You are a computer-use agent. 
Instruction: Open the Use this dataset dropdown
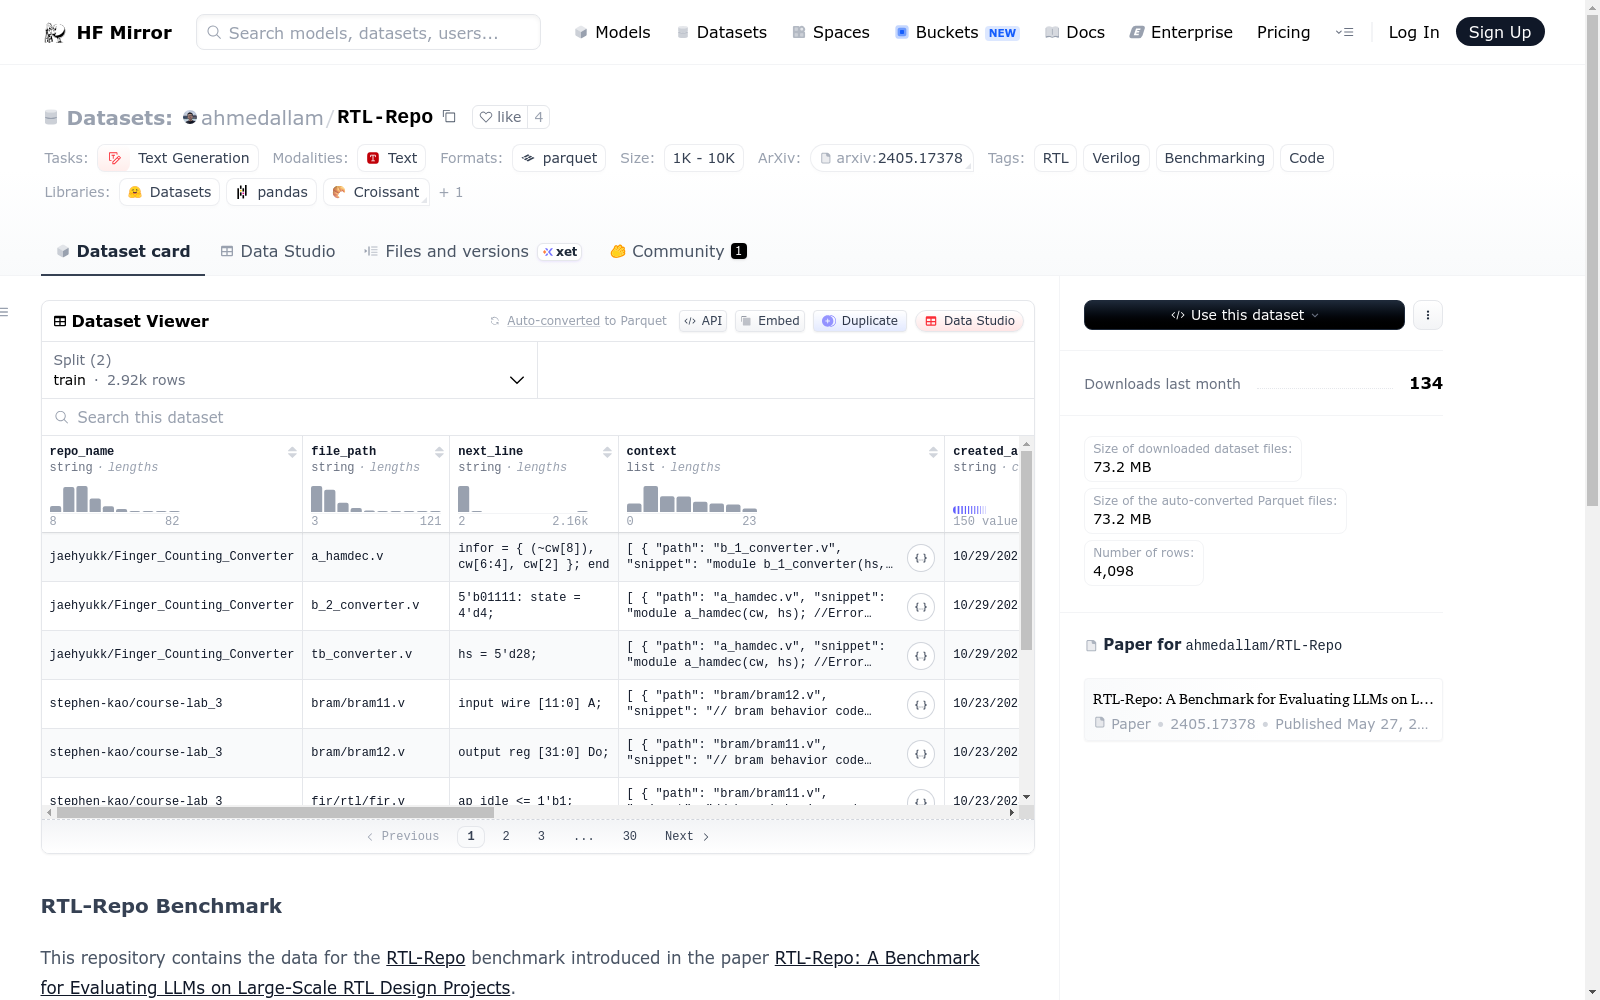[1244, 315]
